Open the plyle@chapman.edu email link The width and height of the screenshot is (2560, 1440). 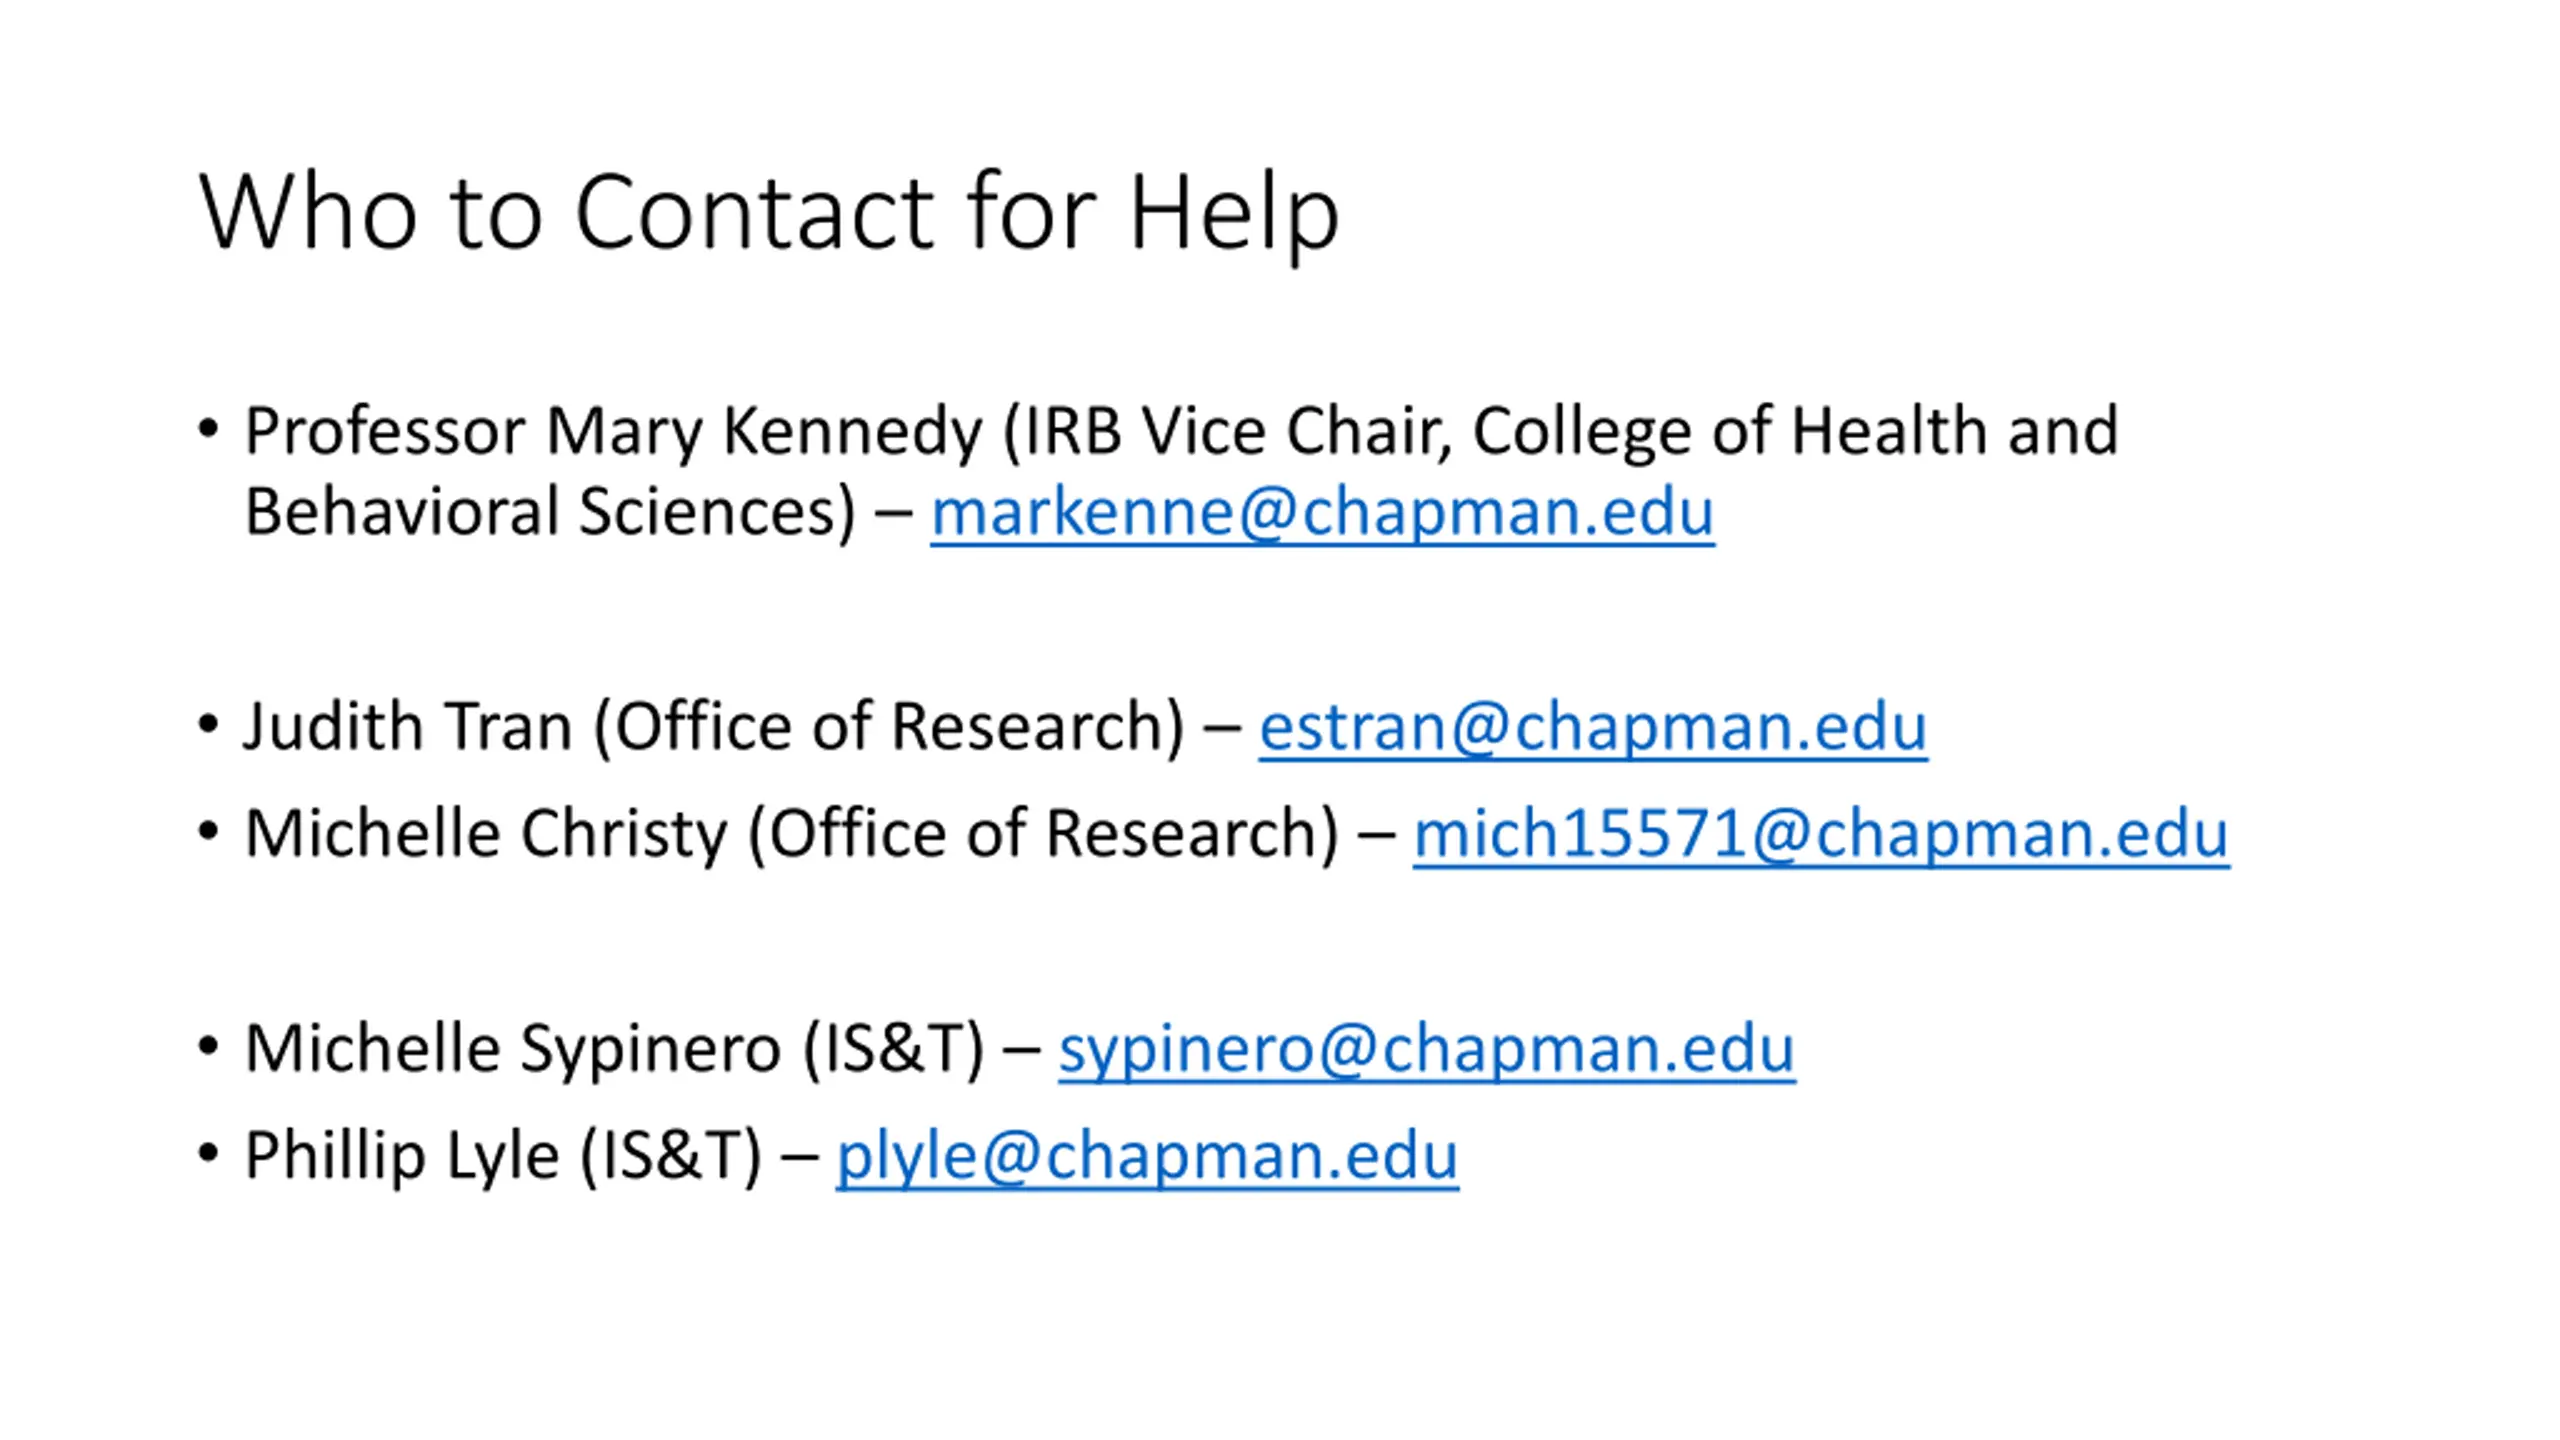click(1147, 1156)
